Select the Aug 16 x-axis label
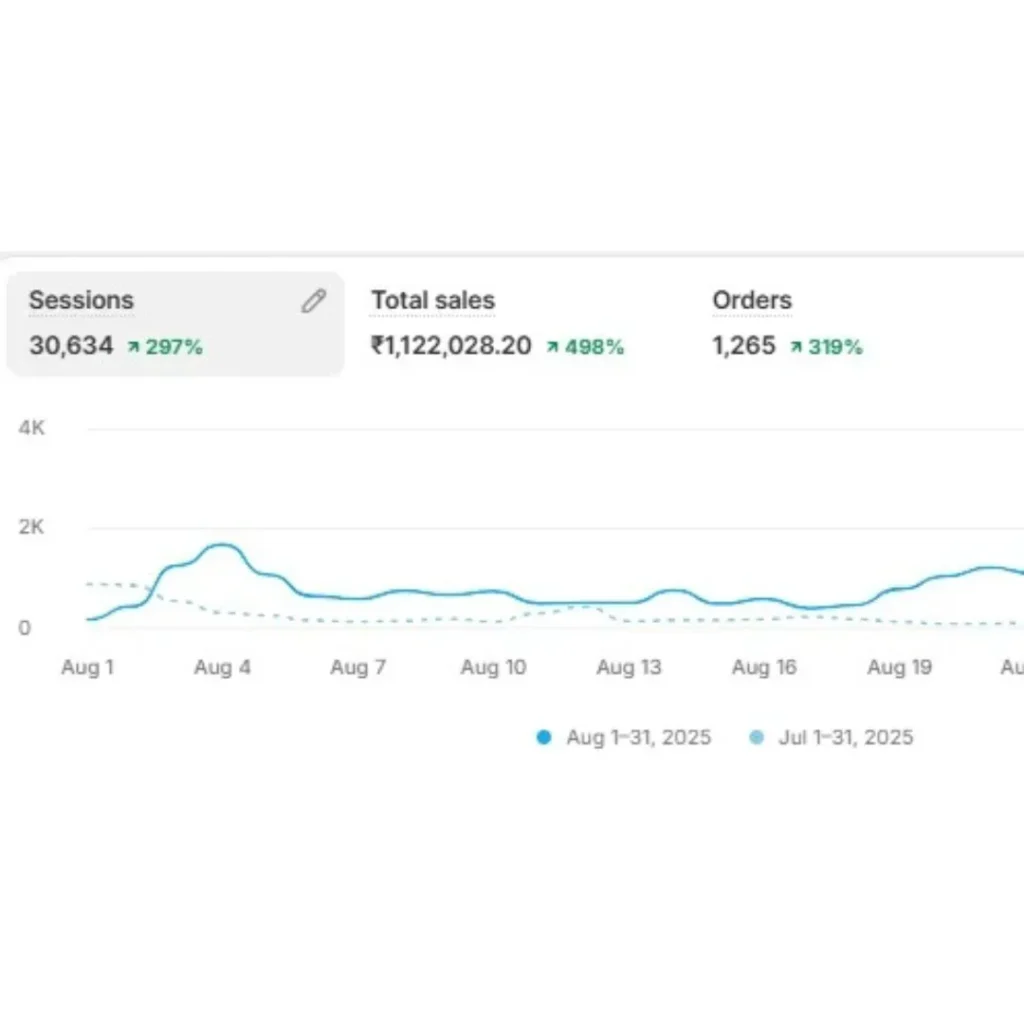Image resolution: width=1024 pixels, height=1024 pixels. [764, 668]
